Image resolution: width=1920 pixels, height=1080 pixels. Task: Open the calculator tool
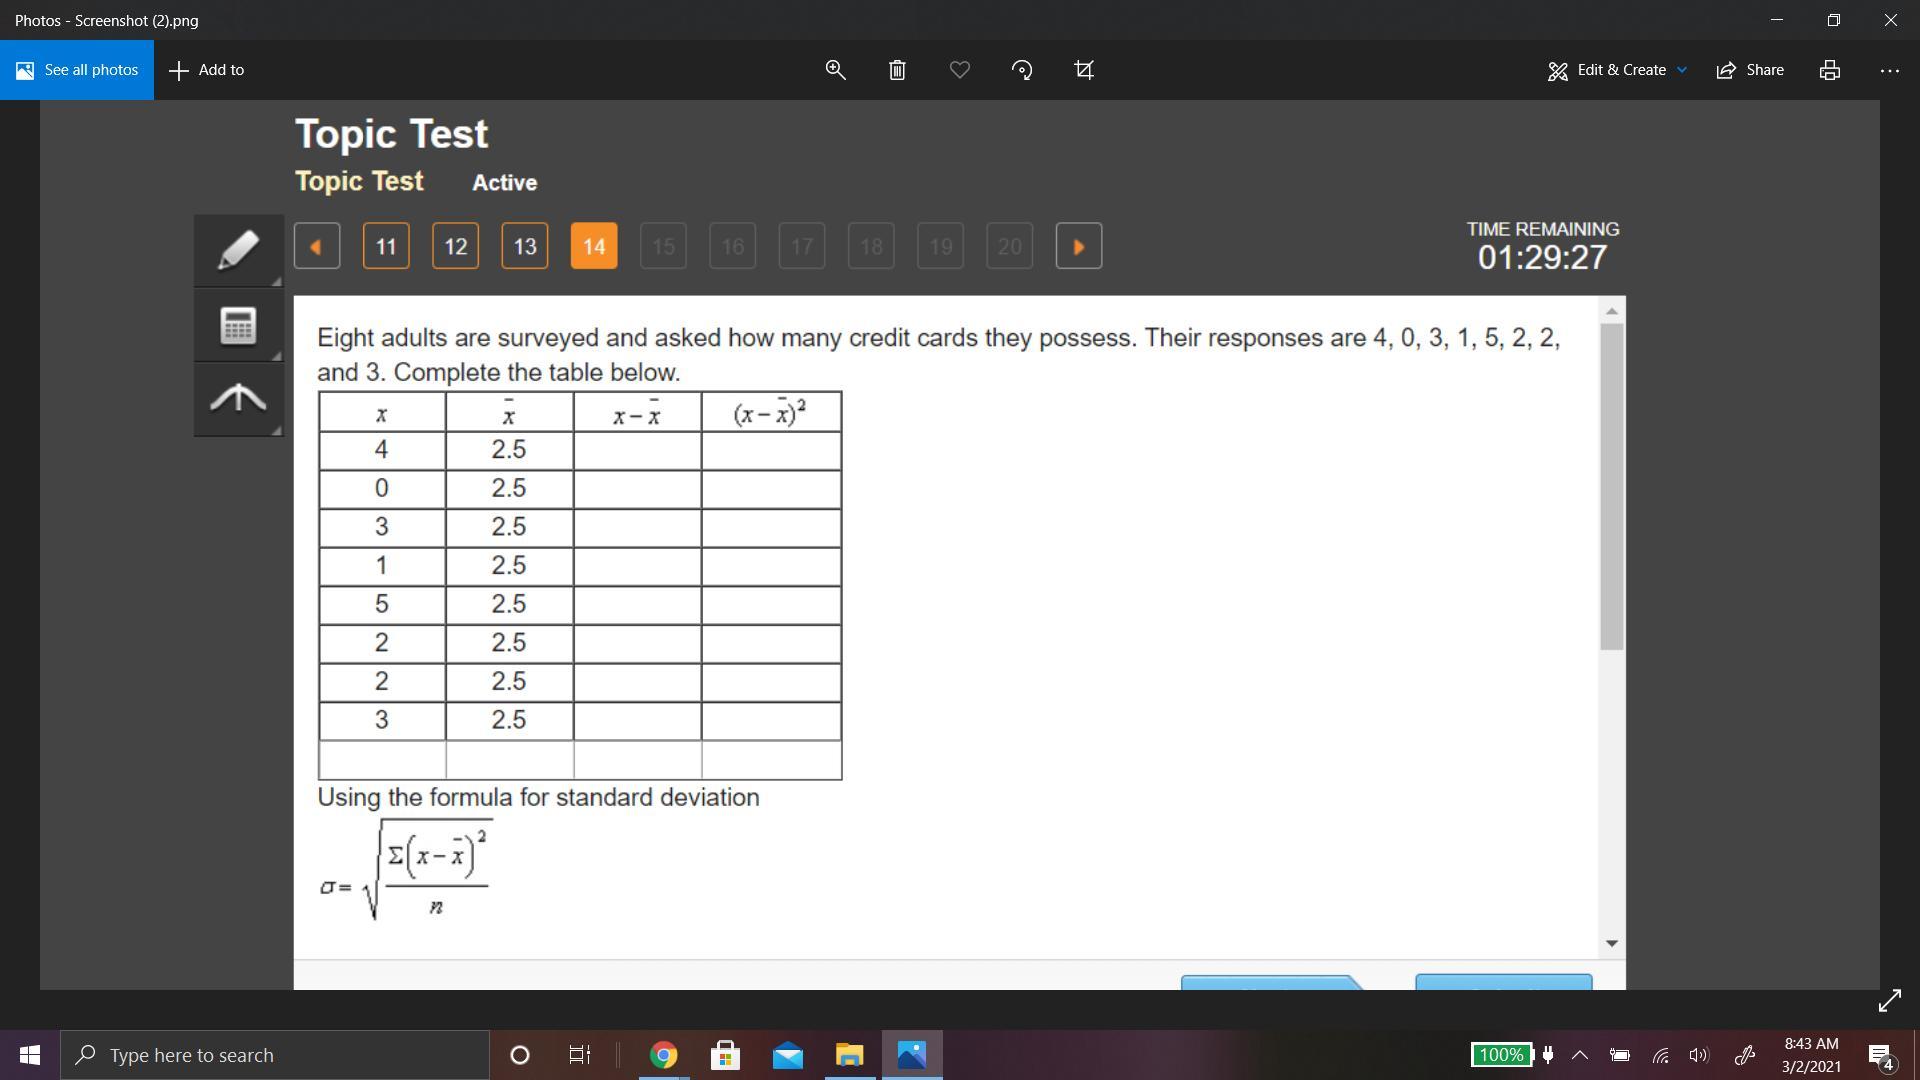tap(238, 326)
